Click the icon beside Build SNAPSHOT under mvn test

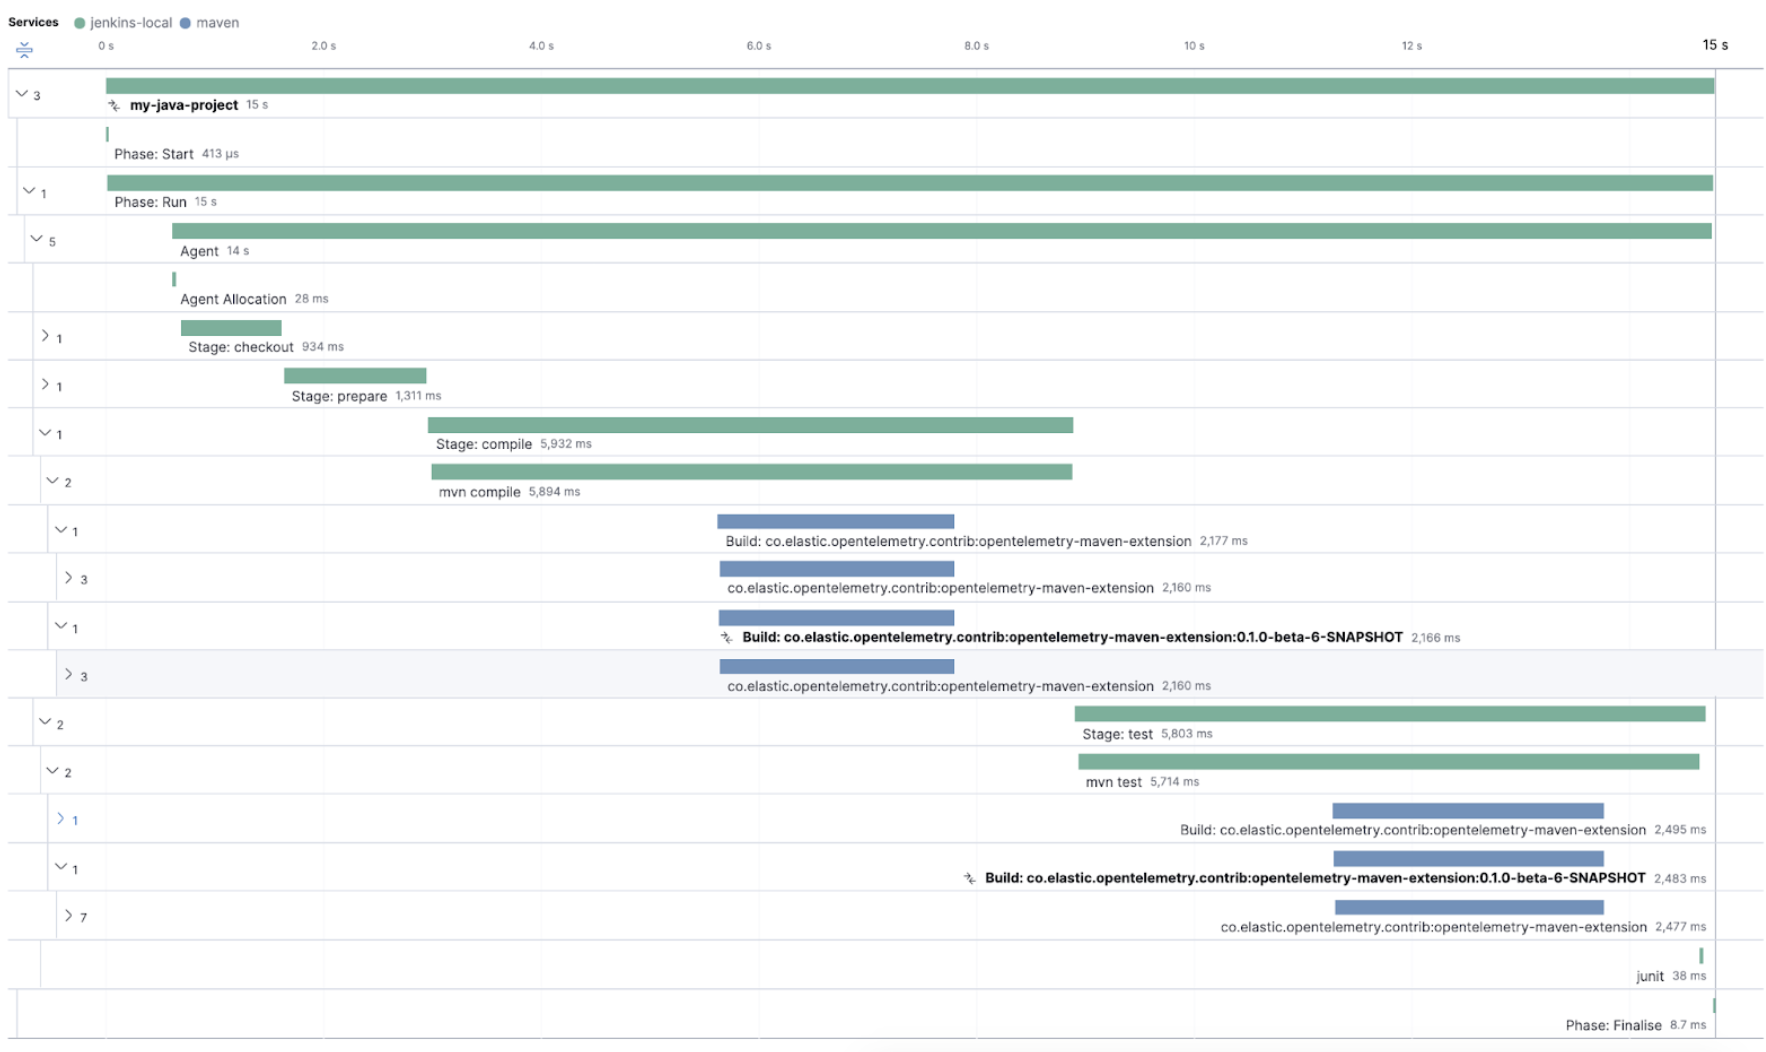tap(968, 876)
